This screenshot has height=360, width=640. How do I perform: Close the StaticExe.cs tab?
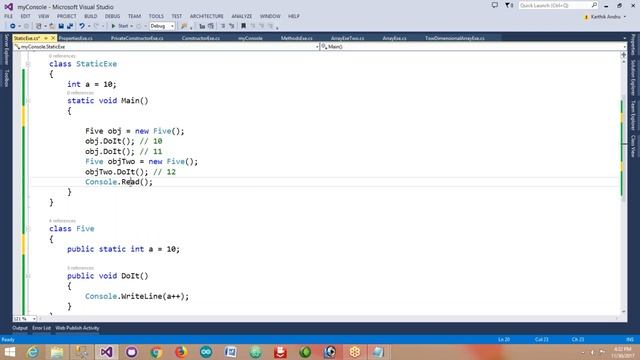[x=53, y=38]
